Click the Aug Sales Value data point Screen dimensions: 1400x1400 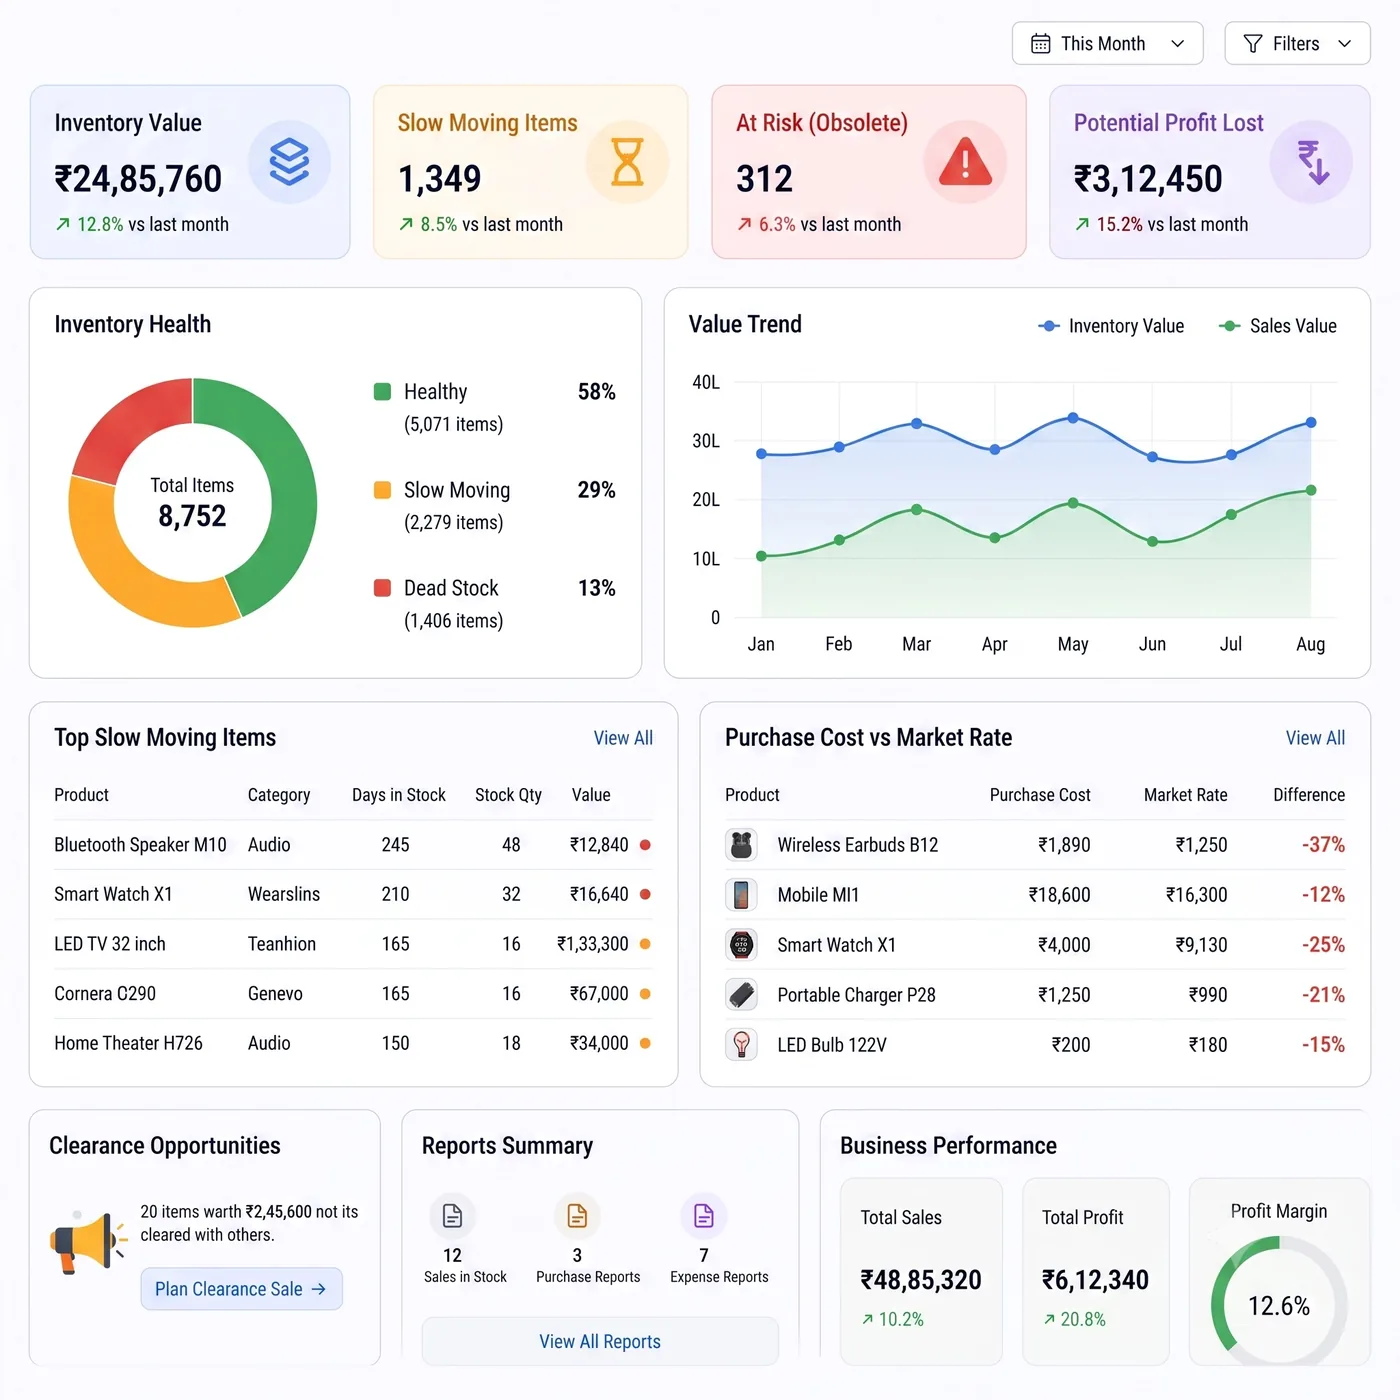(x=1311, y=490)
